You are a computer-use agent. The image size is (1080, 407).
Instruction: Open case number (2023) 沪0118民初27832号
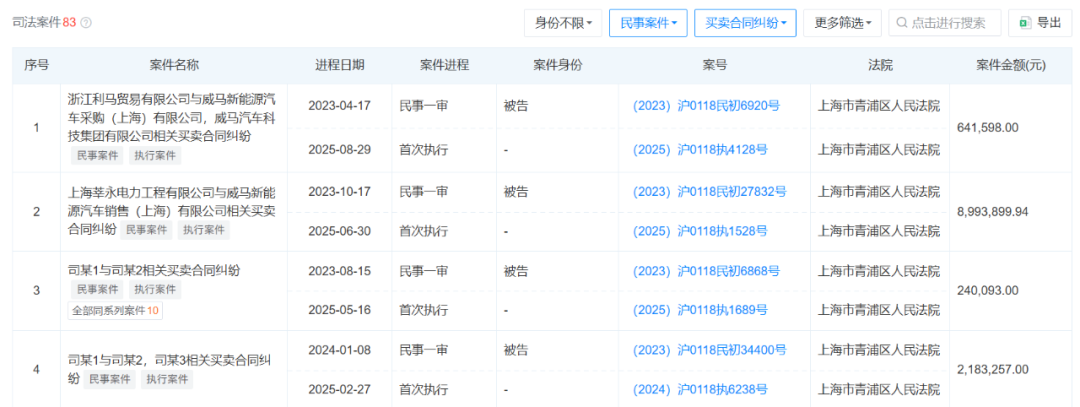(x=709, y=191)
